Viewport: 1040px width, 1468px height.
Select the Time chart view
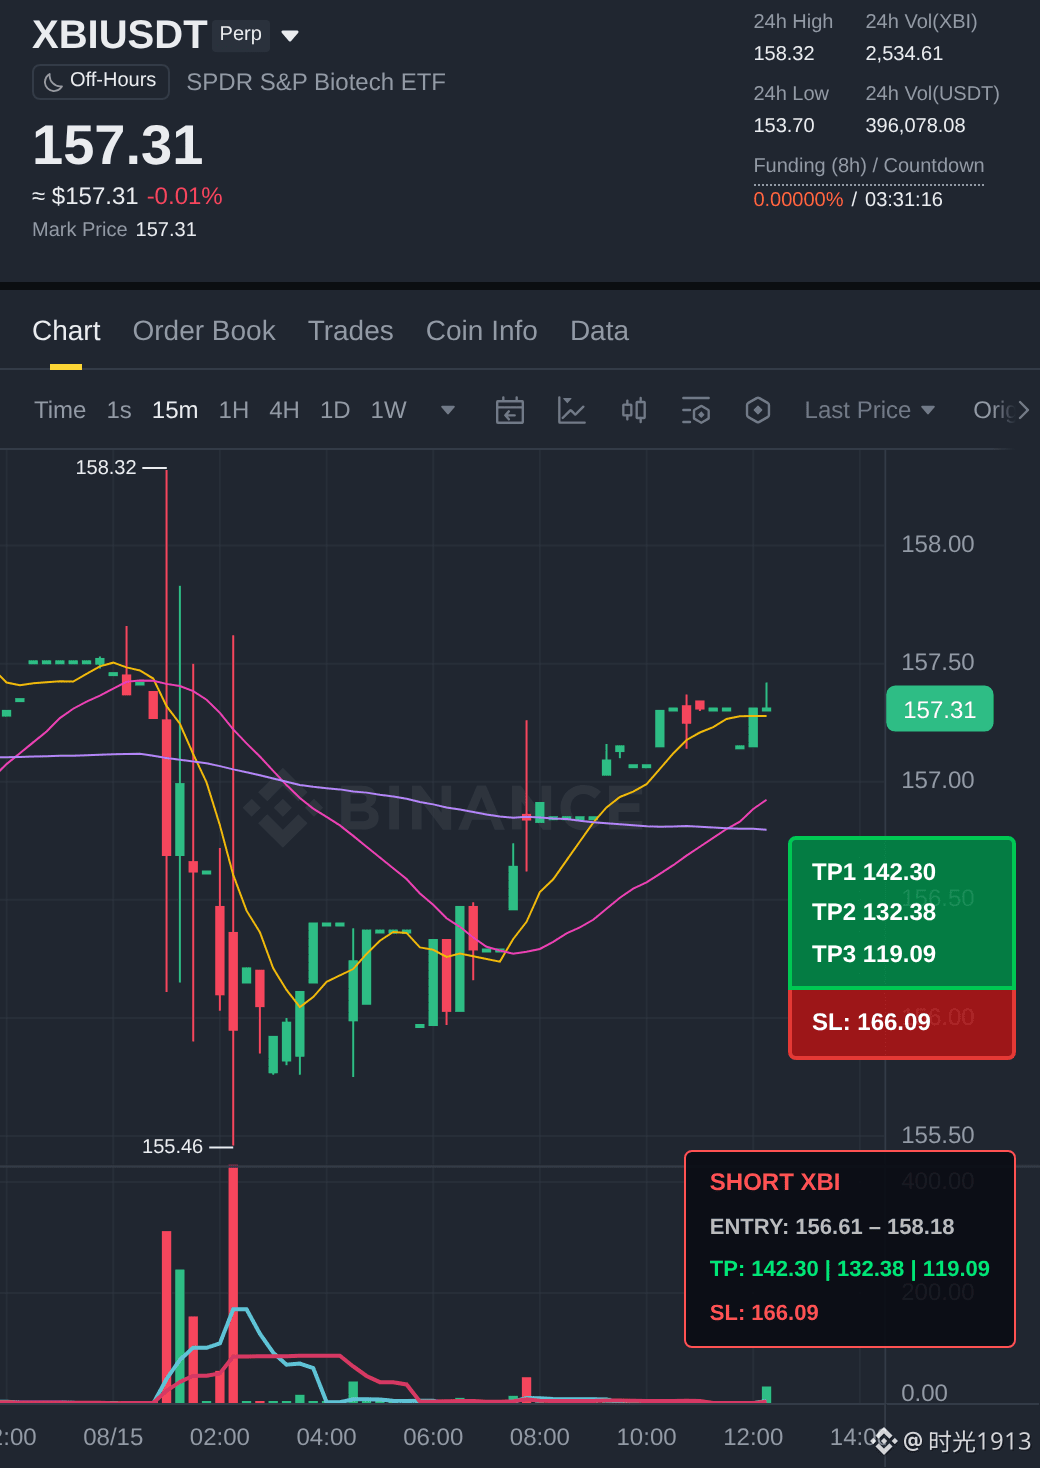point(60,410)
